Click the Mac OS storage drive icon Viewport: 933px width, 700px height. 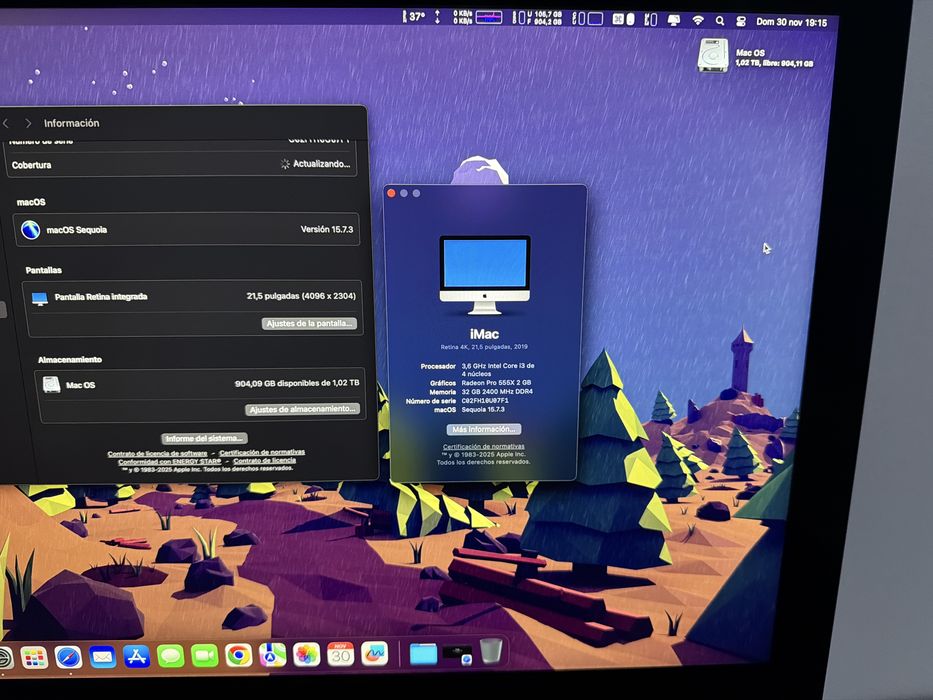(x=52, y=385)
